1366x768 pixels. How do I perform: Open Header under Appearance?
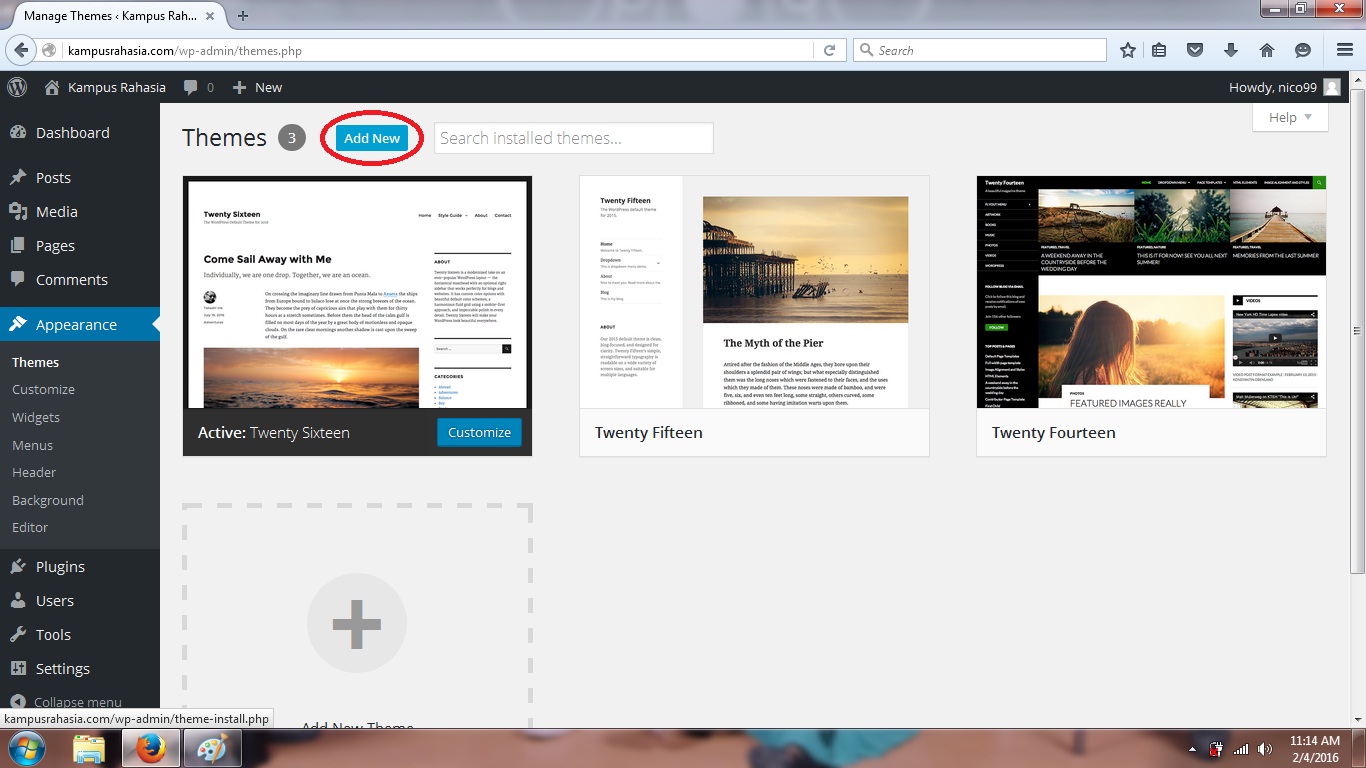click(34, 472)
